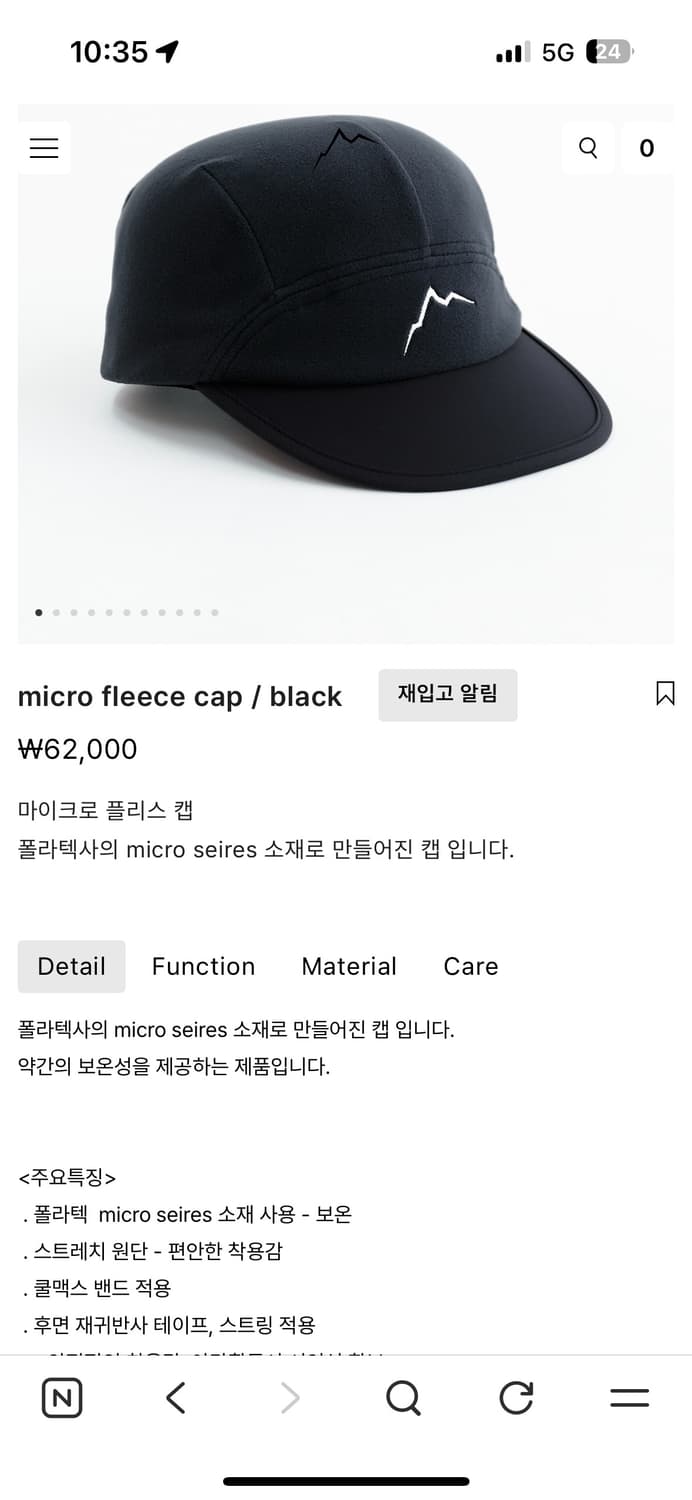692x1500 pixels.
Task: Select the Detail tab
Action: click(x=71, y=966)
